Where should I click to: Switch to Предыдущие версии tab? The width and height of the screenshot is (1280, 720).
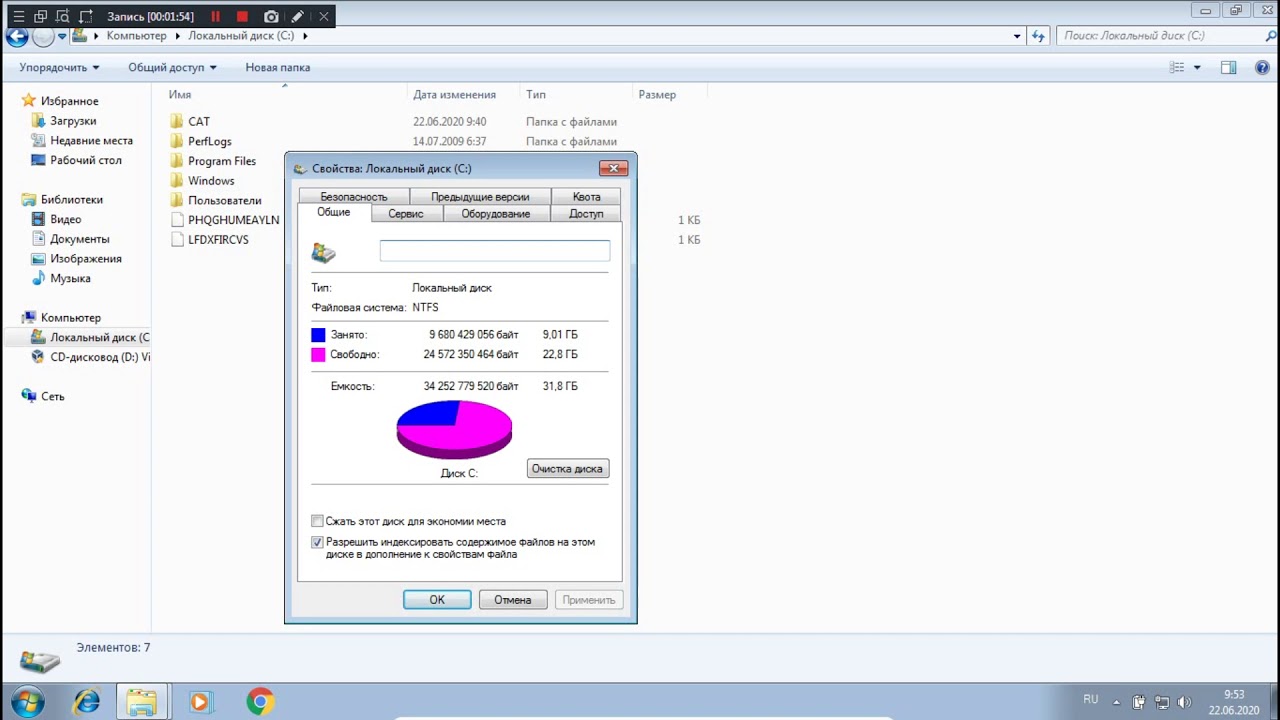480,197
